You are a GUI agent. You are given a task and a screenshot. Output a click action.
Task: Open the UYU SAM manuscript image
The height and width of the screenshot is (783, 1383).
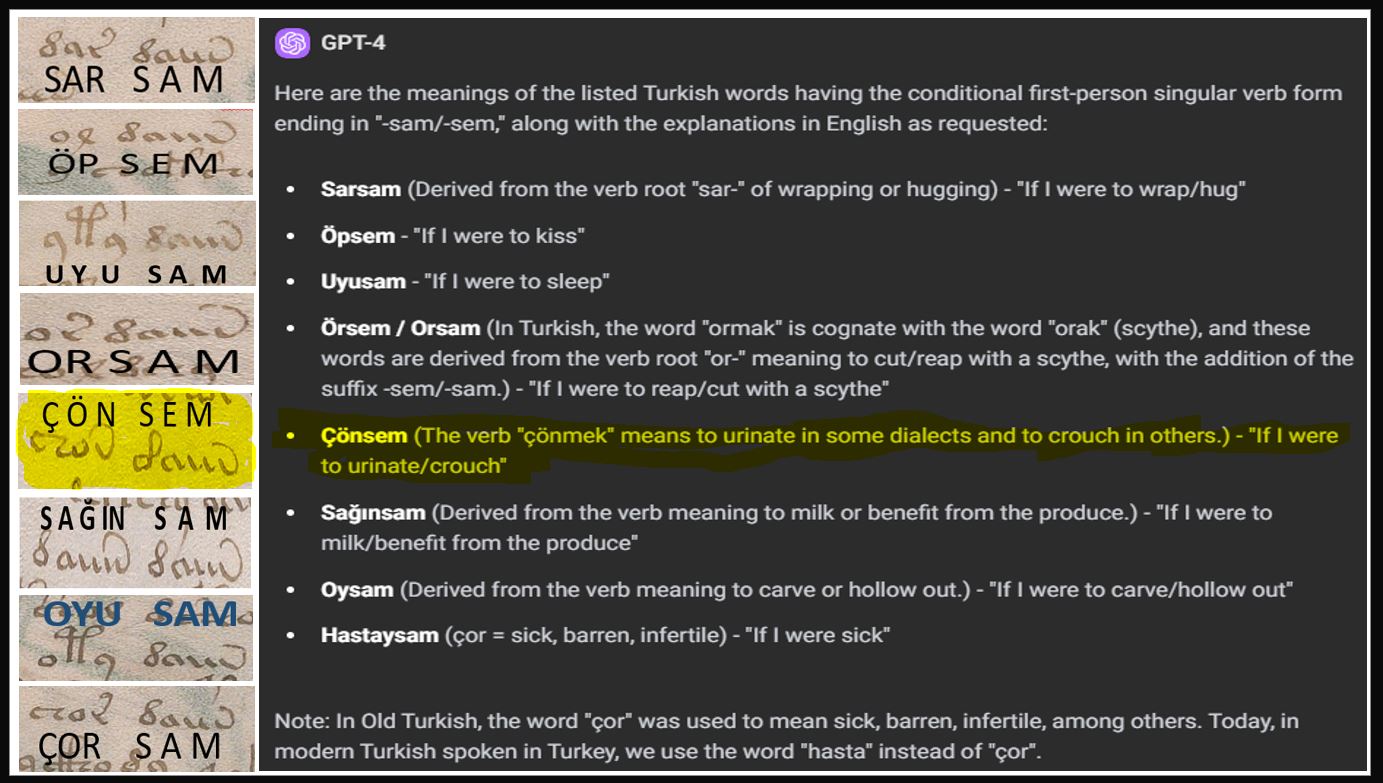pyautogui.click(x=137, y=243)
